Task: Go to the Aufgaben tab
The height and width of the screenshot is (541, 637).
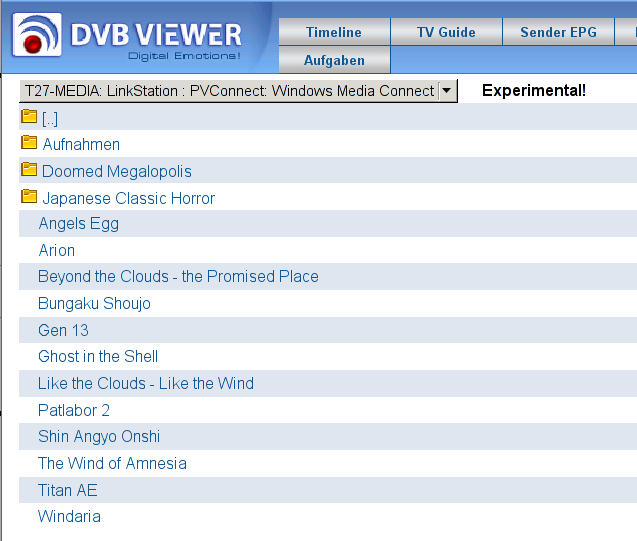Action: [x=334, y=60]
